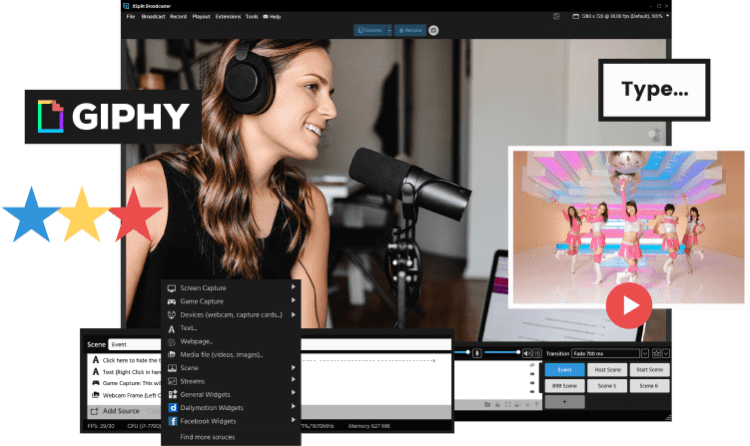Click the yellow star
750x446 pixels.
point(82,215)
